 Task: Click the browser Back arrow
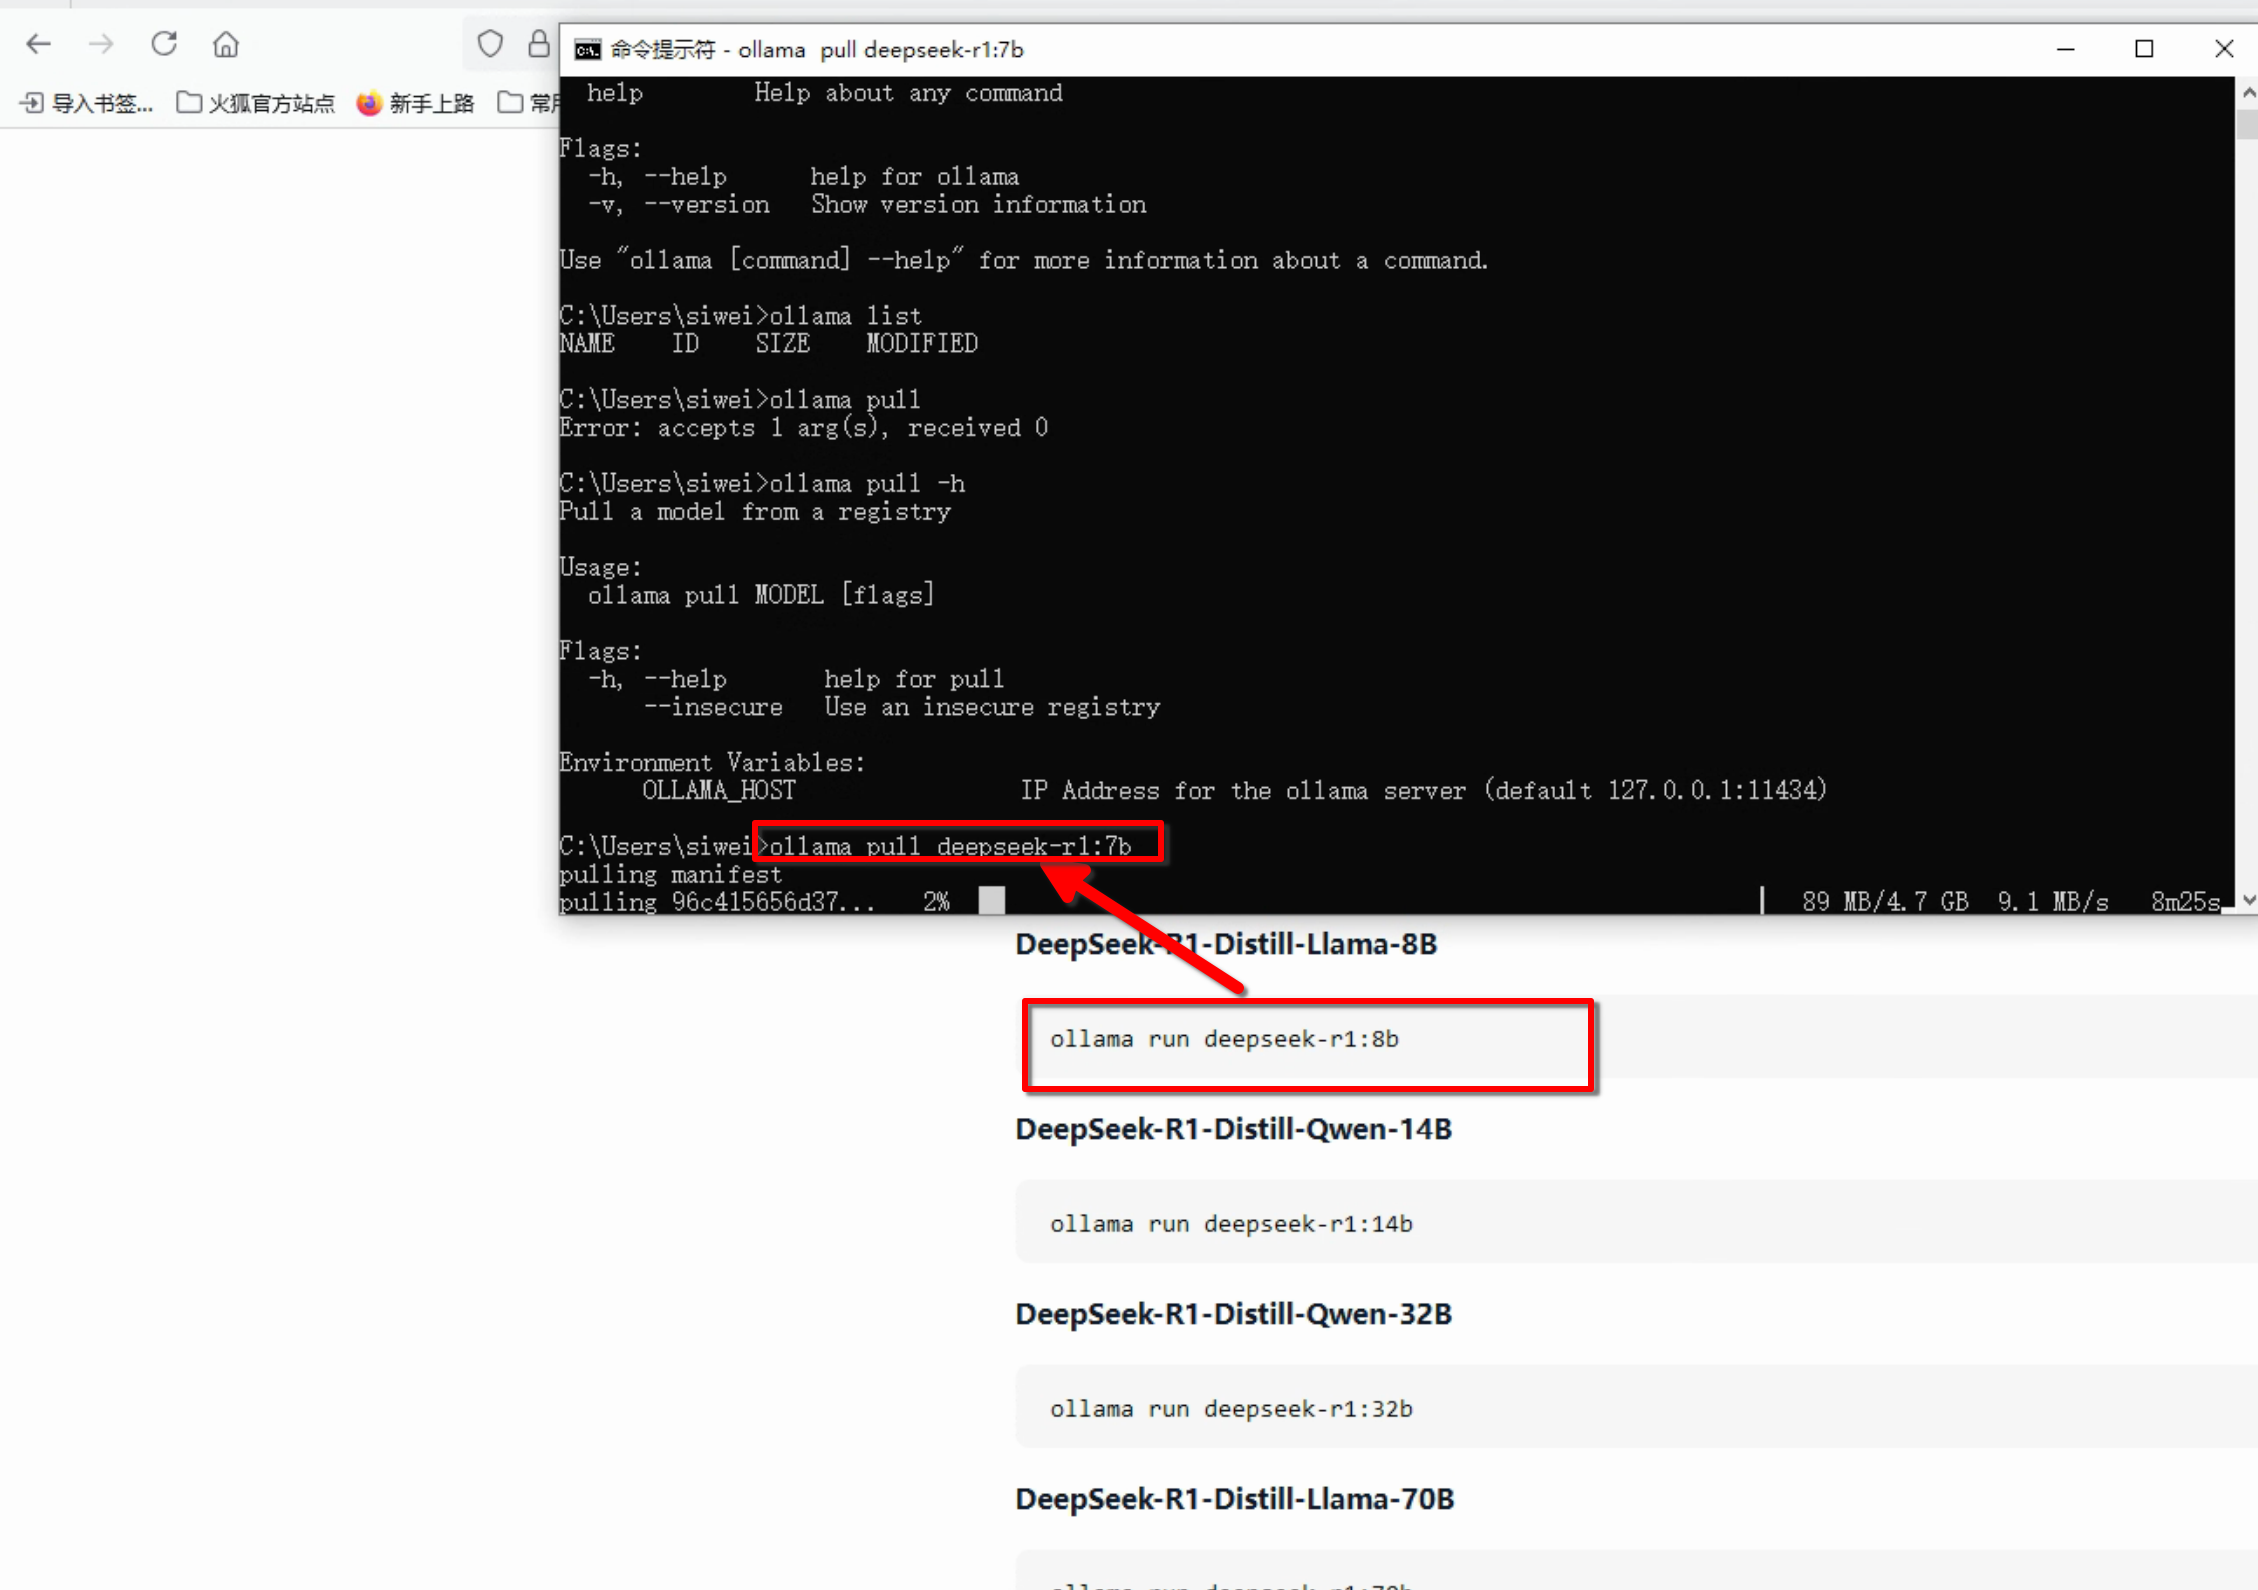[39, 44]
